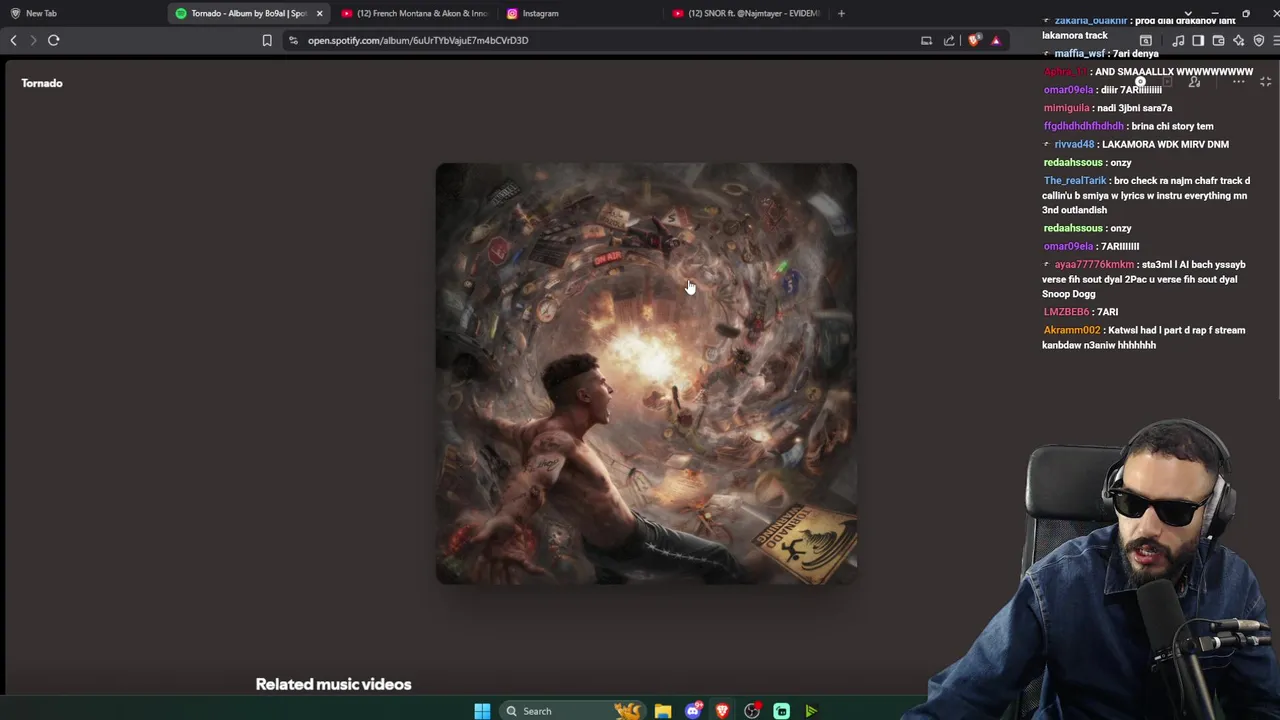Screen dimensions: 1280x720
Task: Open Discord from the taskbar
Action: click(693, 711)
